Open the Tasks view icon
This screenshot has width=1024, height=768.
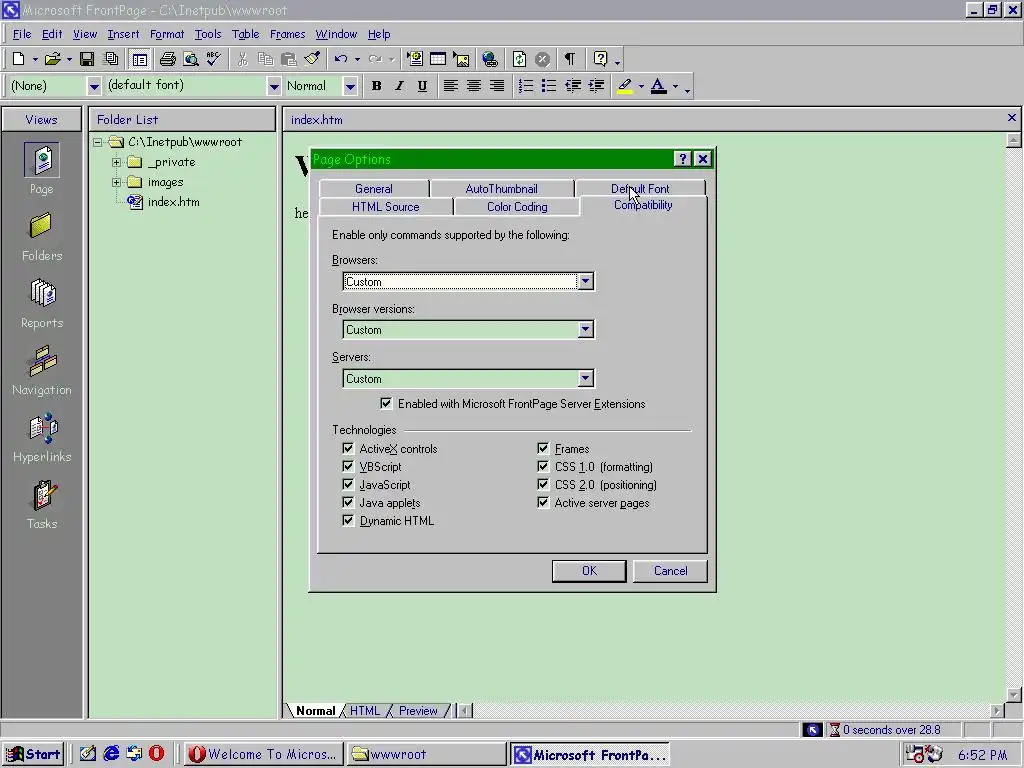coord(42,505)
